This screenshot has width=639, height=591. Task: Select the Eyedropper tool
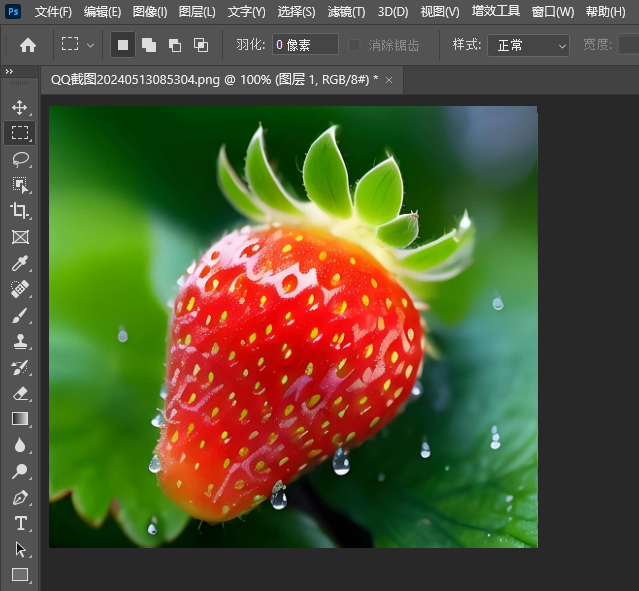pyautogui.click(x=20, y=263)
